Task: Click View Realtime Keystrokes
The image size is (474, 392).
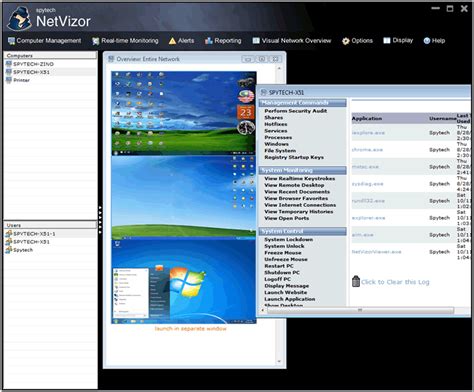Action: tap(300, 179)
